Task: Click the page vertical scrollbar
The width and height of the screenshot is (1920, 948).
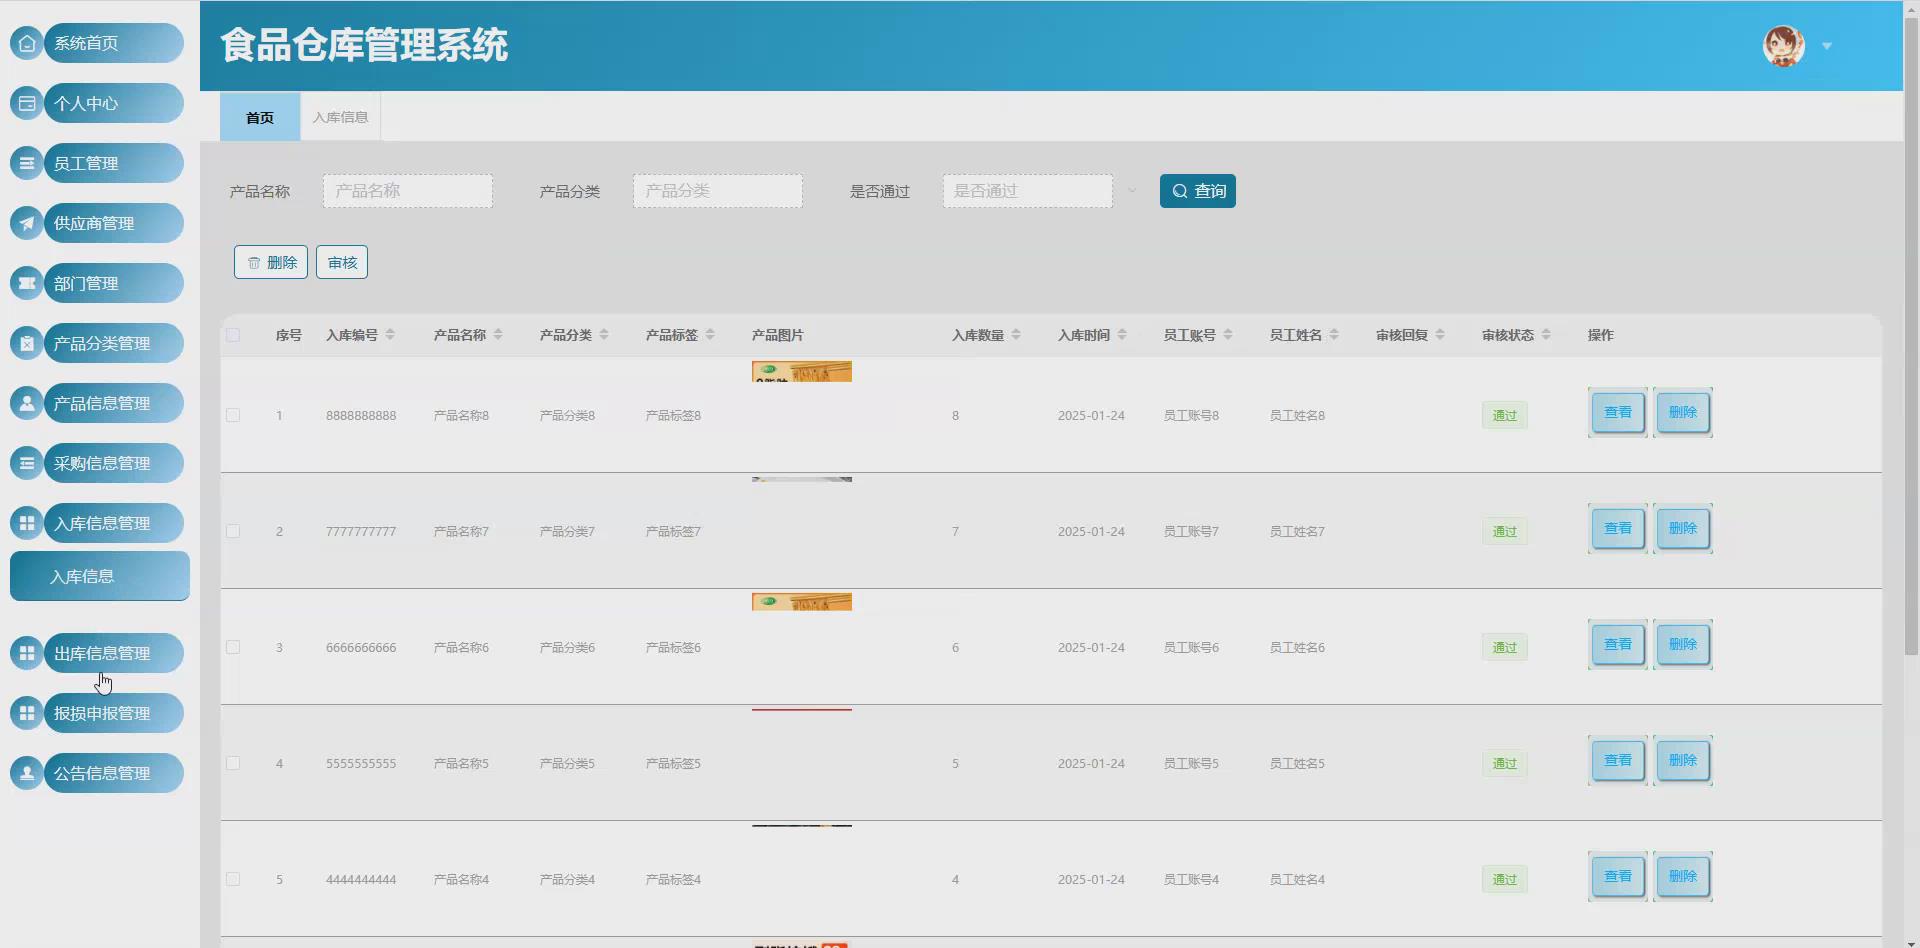Action: coord(1911,335)
